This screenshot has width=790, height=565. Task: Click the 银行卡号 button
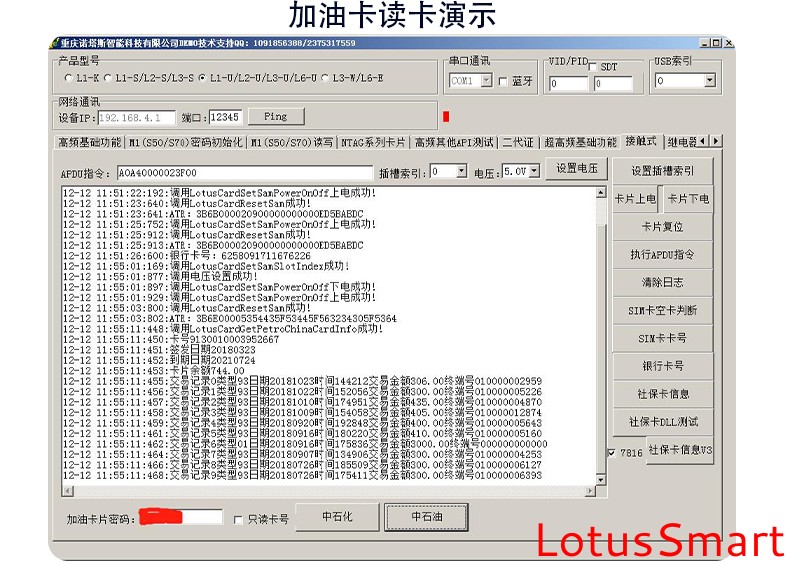point(663,366)
